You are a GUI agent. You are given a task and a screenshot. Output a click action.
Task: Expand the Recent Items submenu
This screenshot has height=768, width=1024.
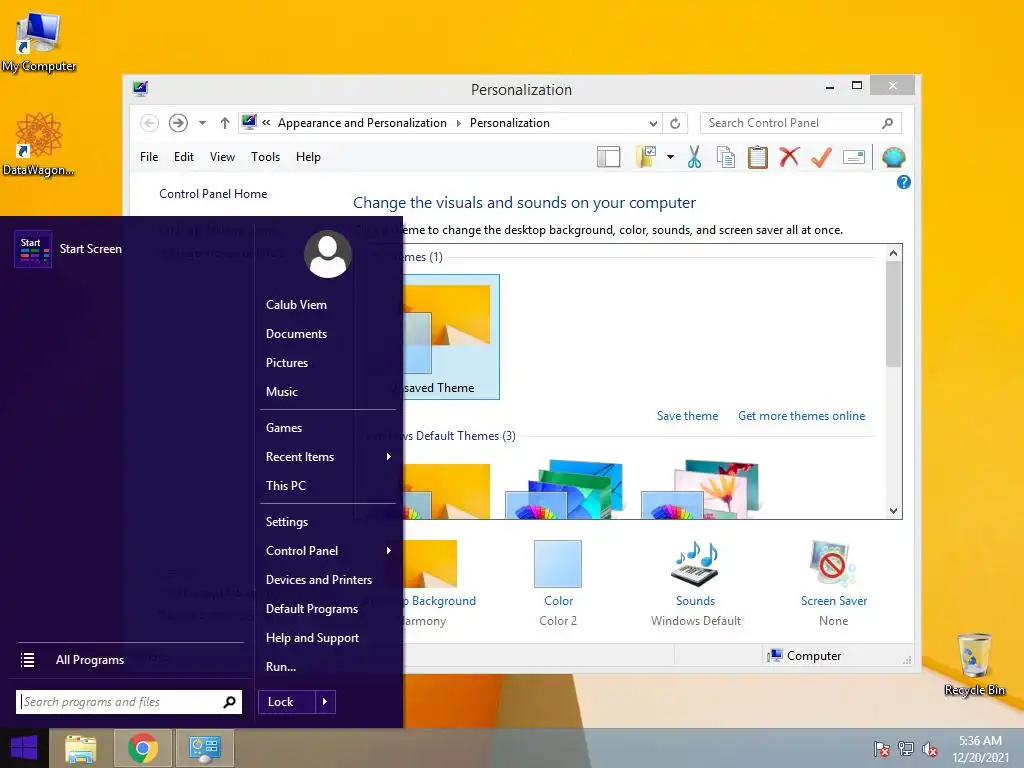[389, 456]
